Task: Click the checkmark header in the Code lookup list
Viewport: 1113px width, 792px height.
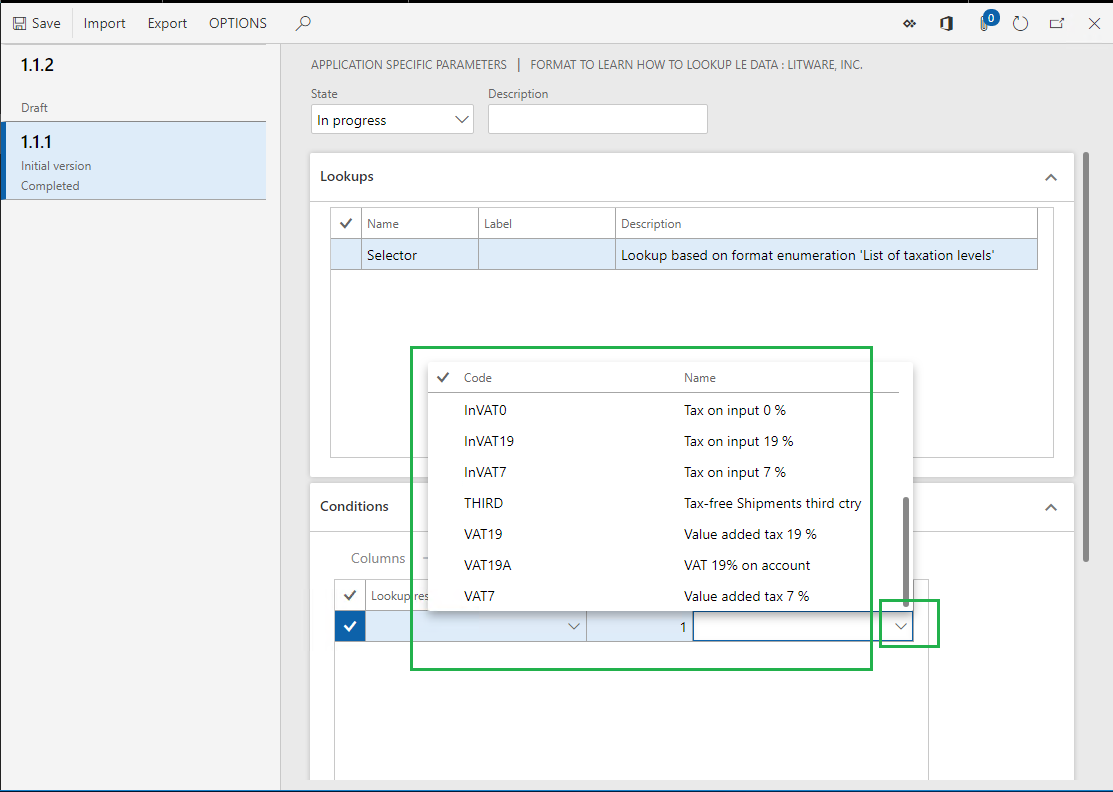Action: (443, 377)
